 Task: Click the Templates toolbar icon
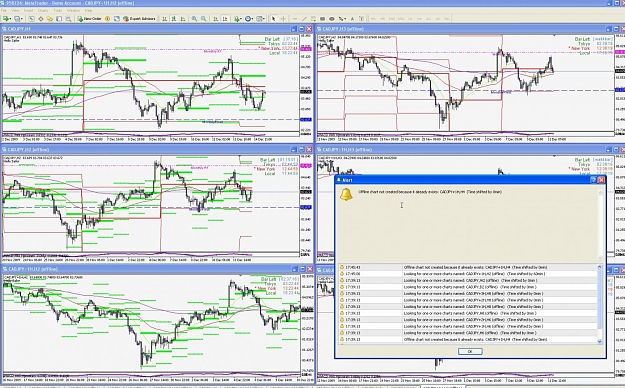[x=259, y=19]
